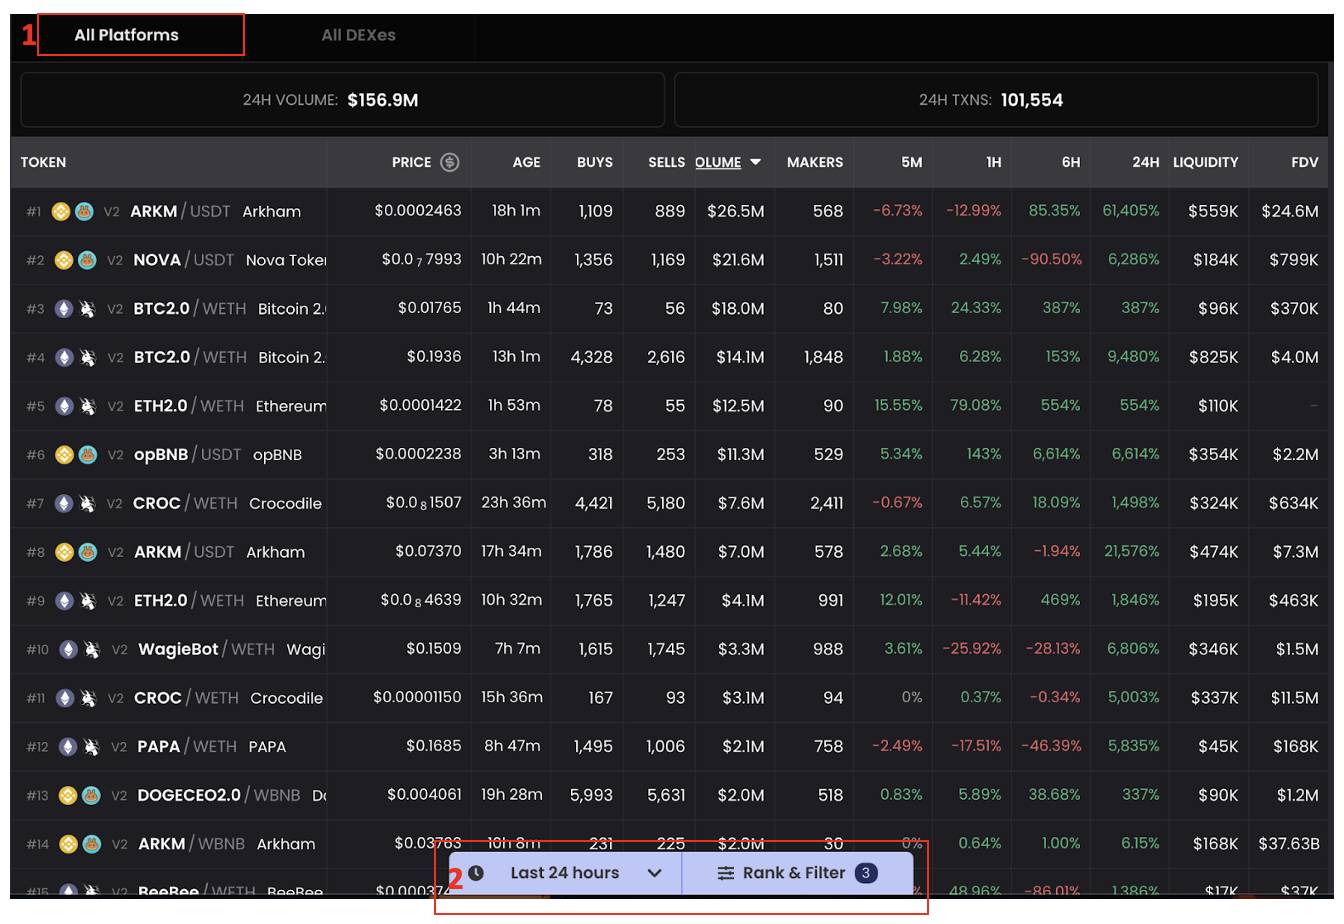Screen dimensions: 1344x924
Task: Sort by the AGE column header
Action: click(x=526, y=162)
